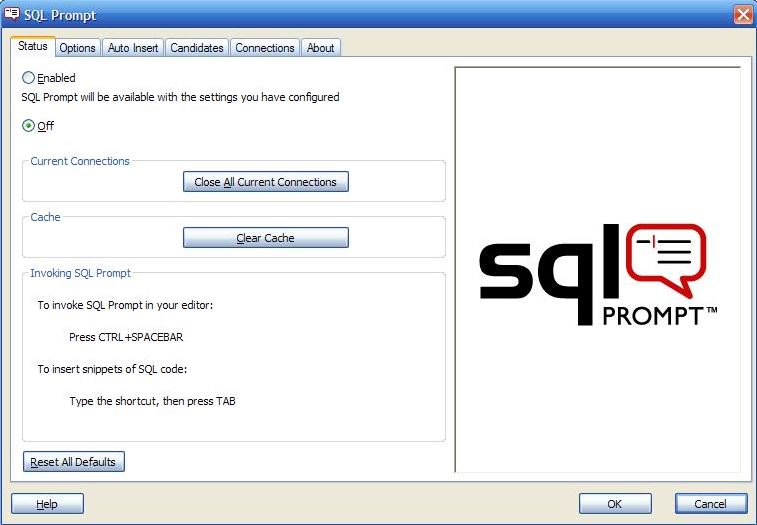Dismiss the dialog with Cancel
The image size is (757, 525).
coord(711,504)
